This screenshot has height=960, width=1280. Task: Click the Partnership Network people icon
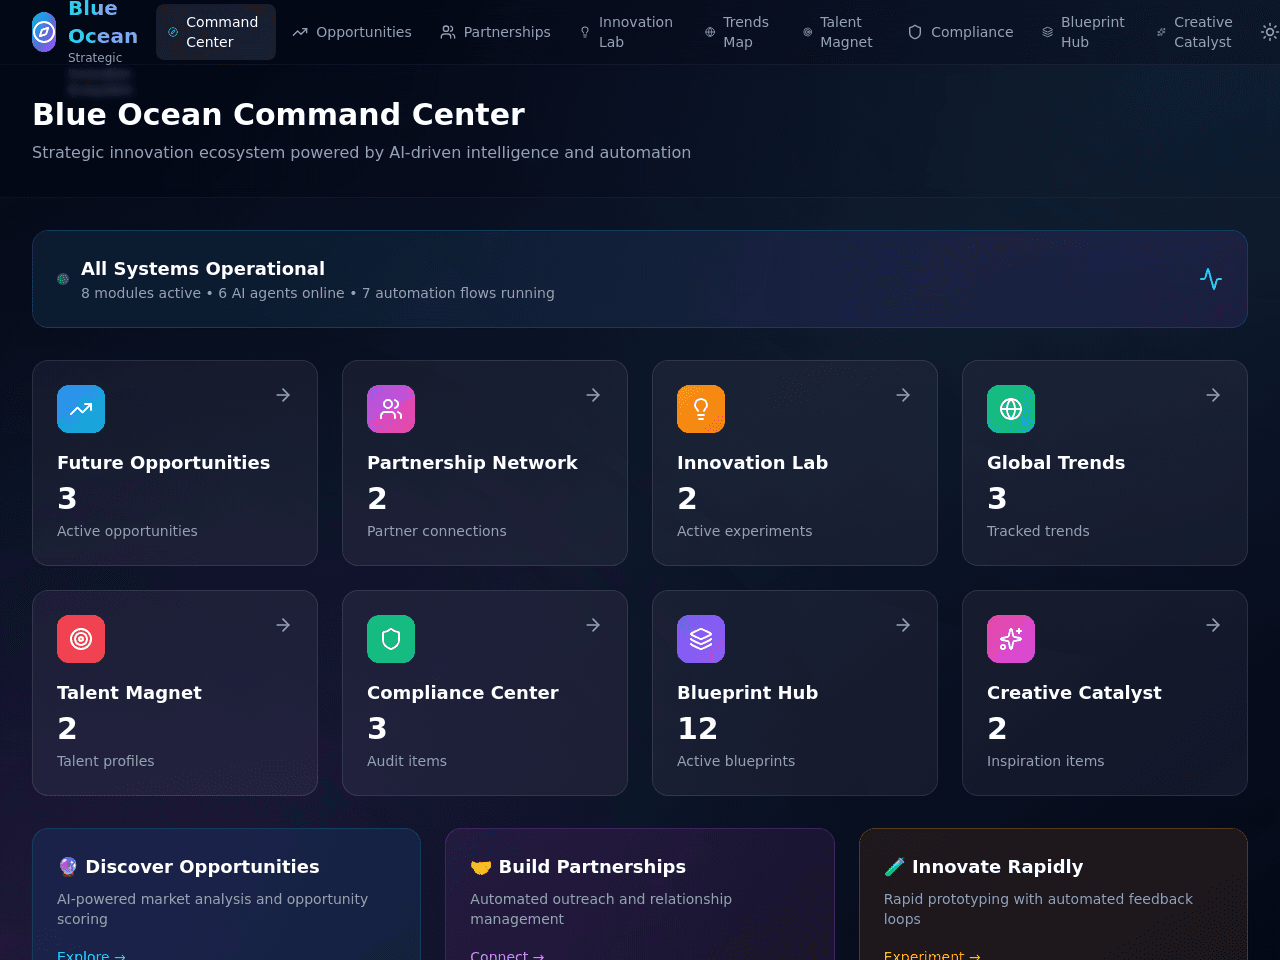point(391,409)
